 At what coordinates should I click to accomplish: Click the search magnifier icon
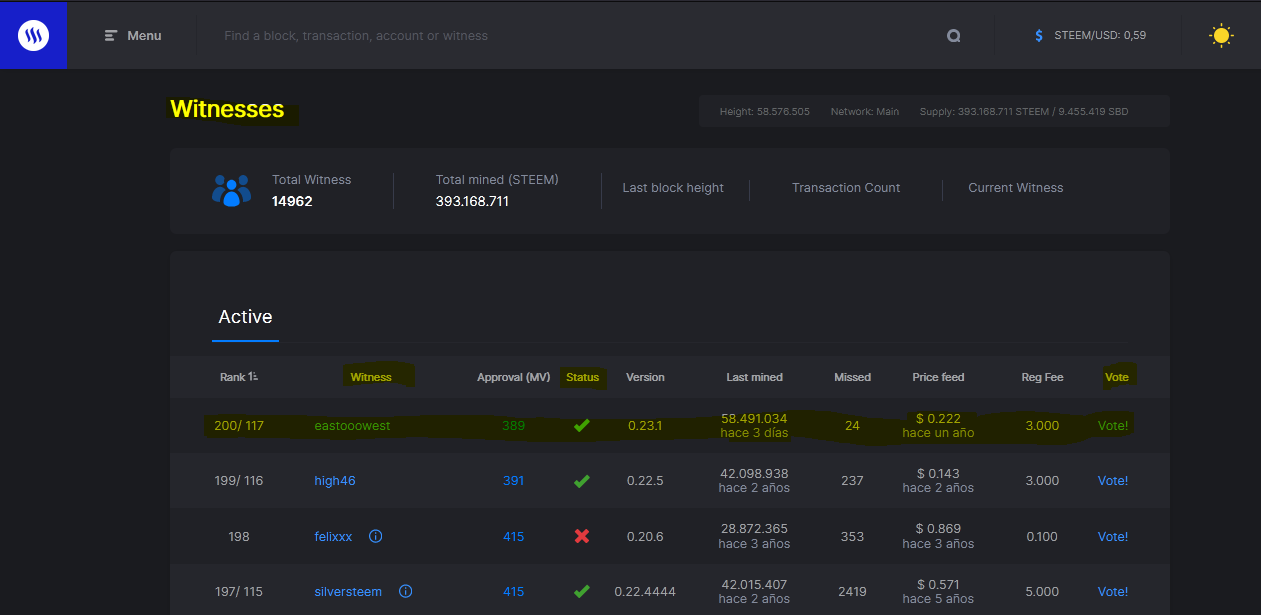[x=953, y=36]
